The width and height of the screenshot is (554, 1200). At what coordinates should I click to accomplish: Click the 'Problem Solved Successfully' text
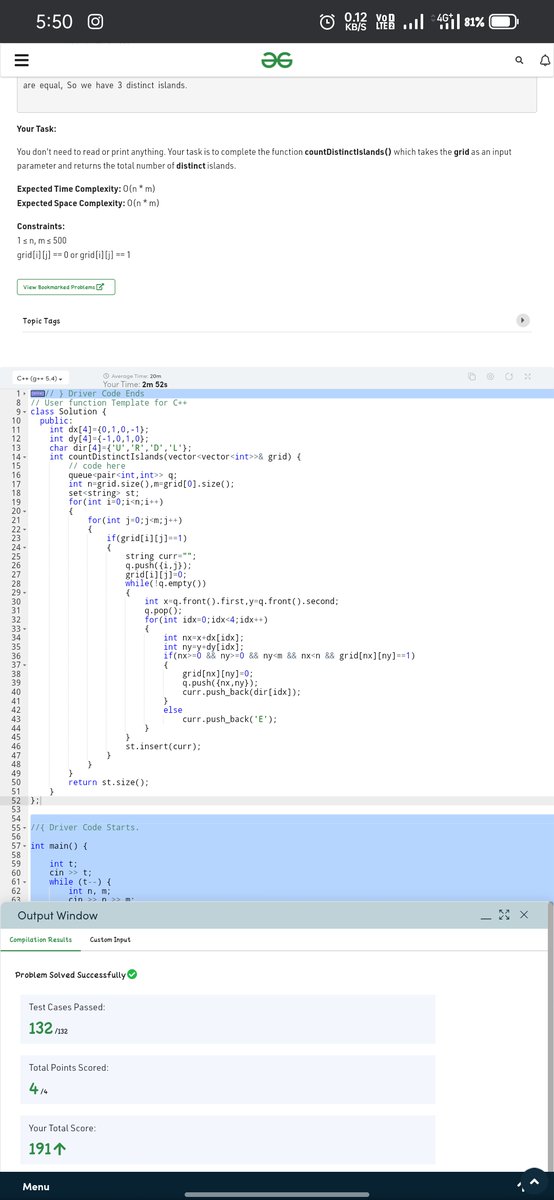click(x=70, y=975)
